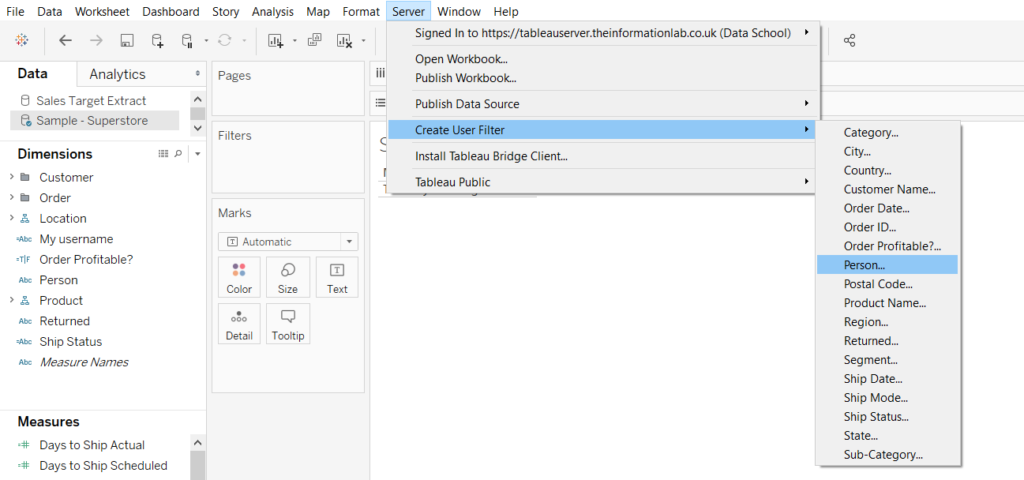Viewport: 1024px width, 480px height.
Task: Select Person... in the user filter submenu
Action: click(864, 265)
